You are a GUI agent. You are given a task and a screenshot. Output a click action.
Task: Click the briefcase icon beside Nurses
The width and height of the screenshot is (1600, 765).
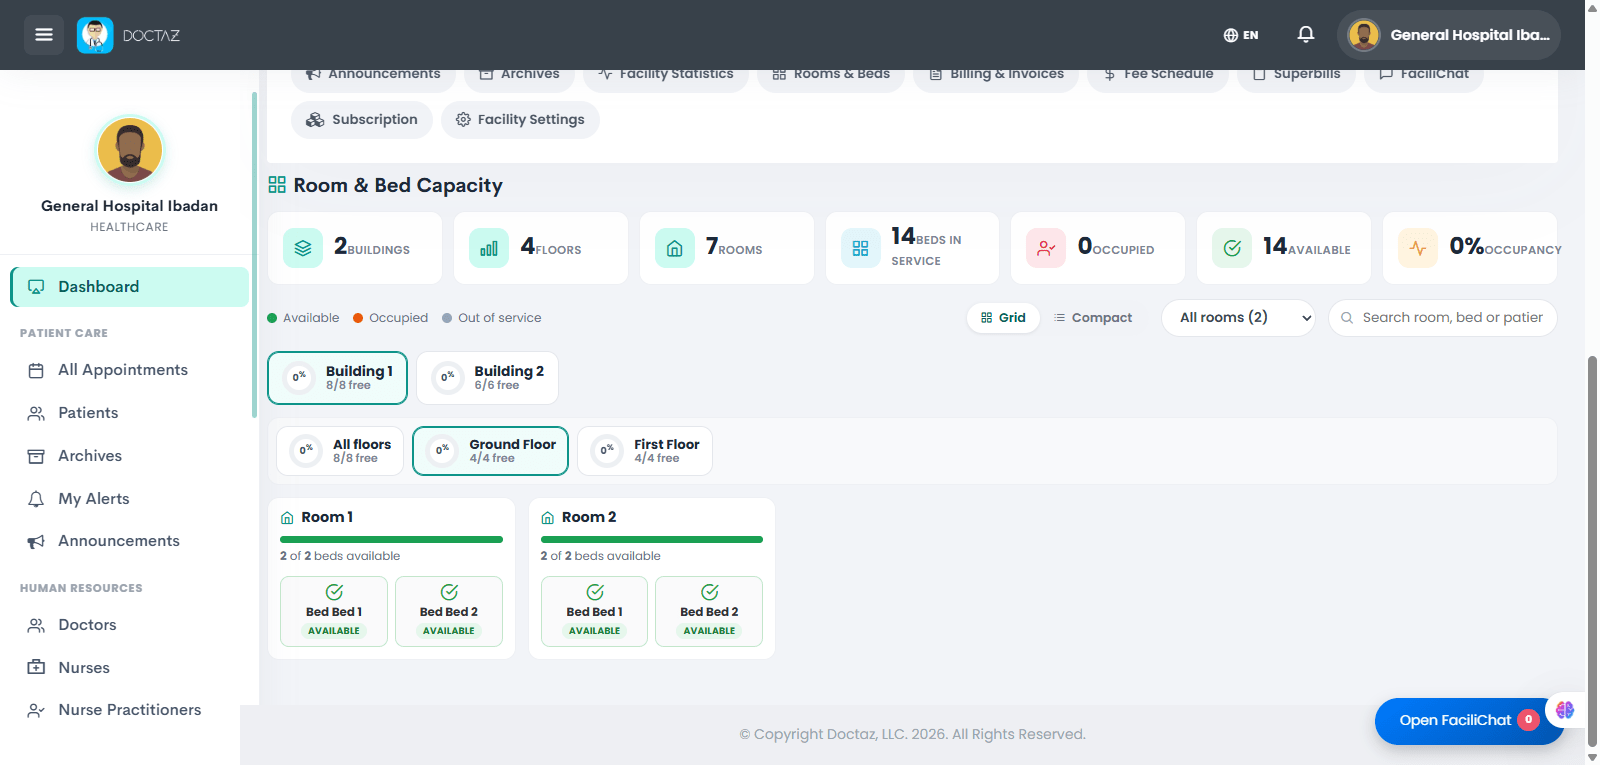tap(36, 667)
